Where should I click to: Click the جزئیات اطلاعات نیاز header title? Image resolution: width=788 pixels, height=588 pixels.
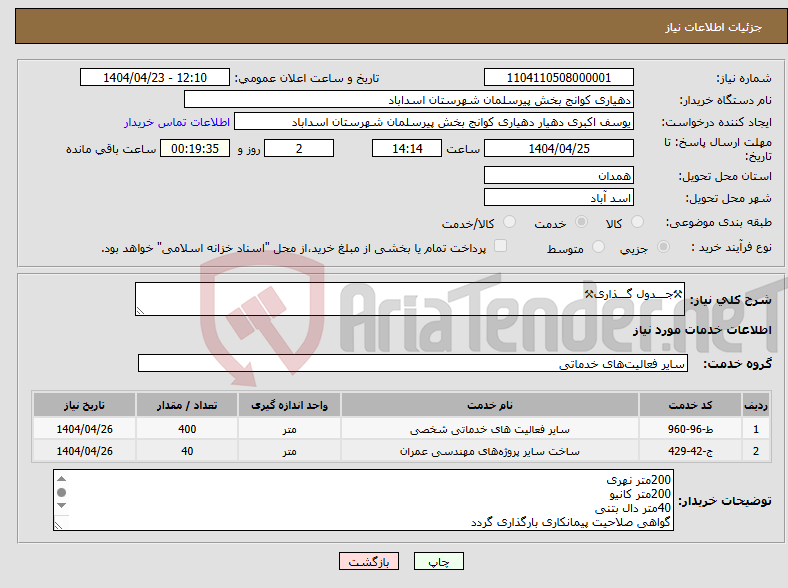click(x=714, y=27)
